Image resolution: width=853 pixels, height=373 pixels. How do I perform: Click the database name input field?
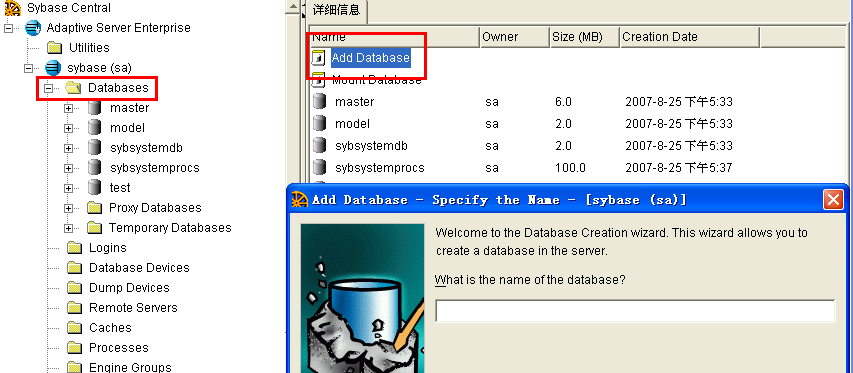tap(635, 311)
